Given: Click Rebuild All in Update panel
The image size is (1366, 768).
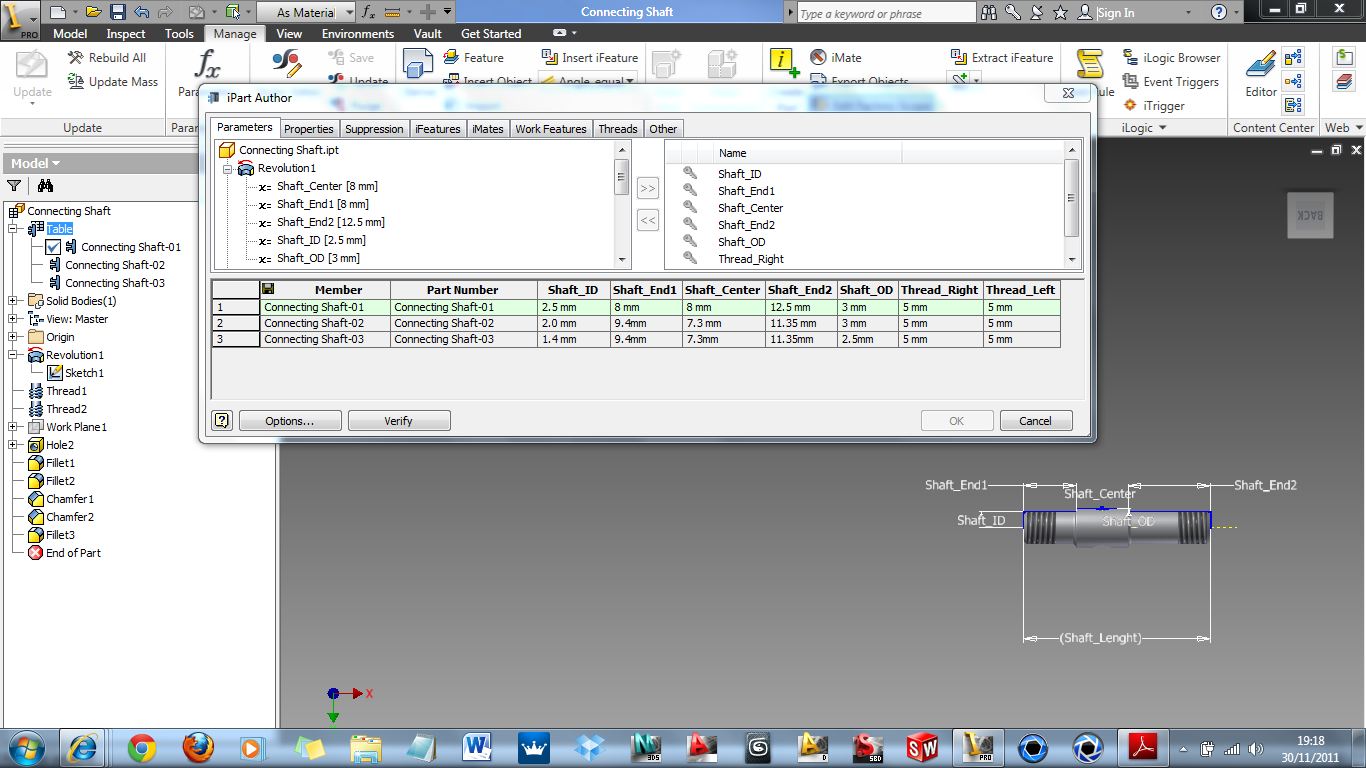Looking at the screenshot, I should 107,58.
